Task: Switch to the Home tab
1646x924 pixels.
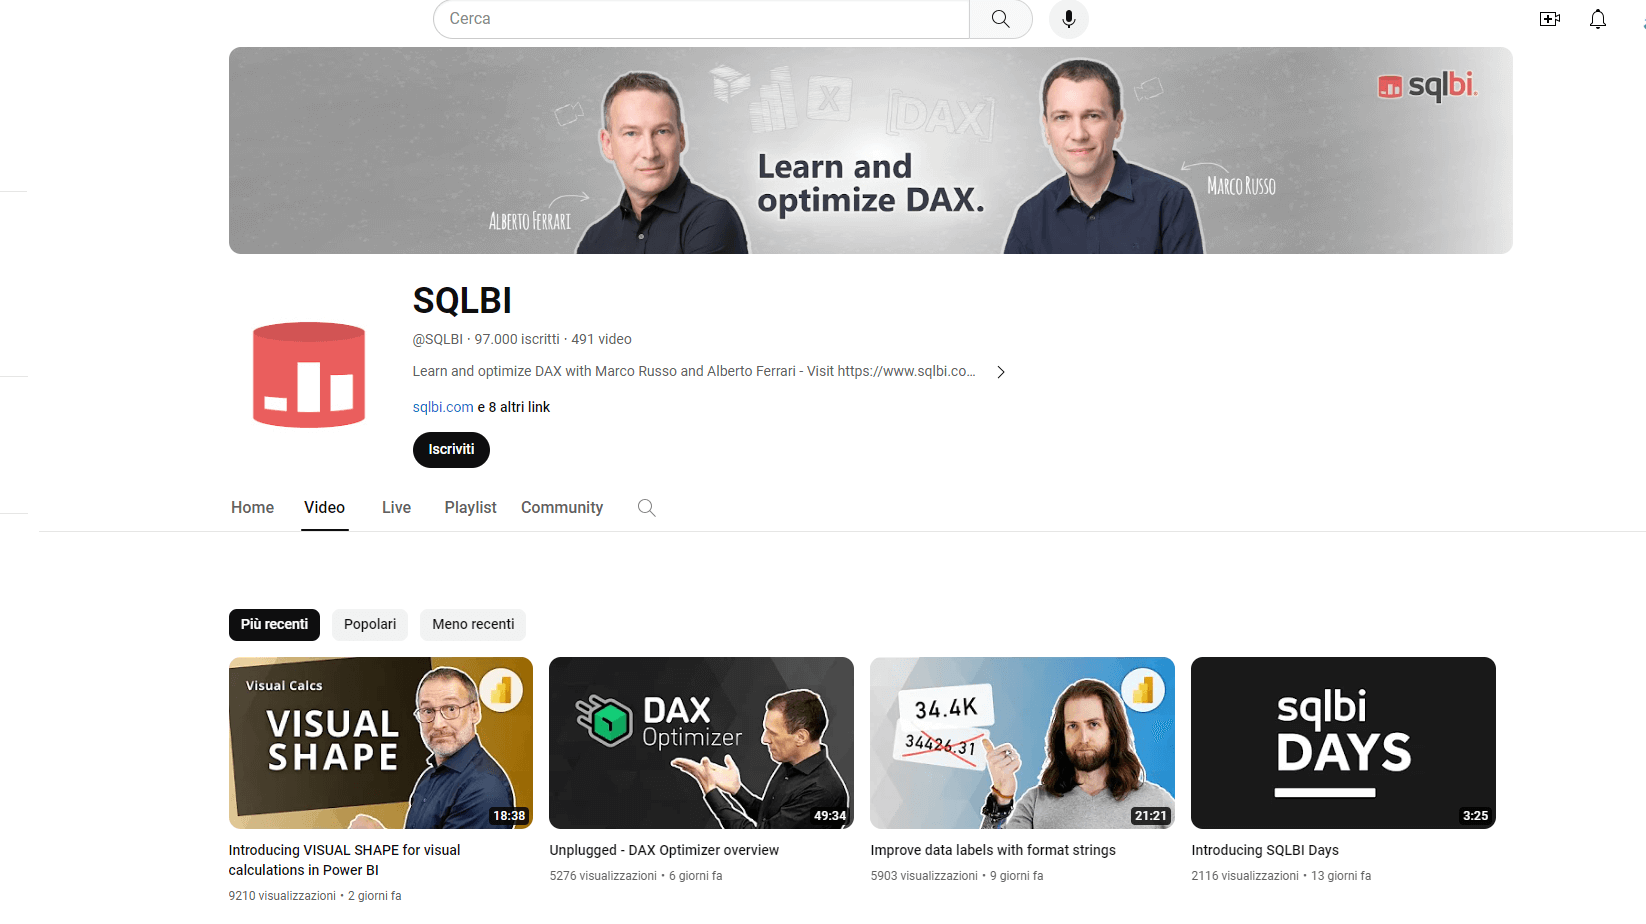Action: click(x=253, y=508)
